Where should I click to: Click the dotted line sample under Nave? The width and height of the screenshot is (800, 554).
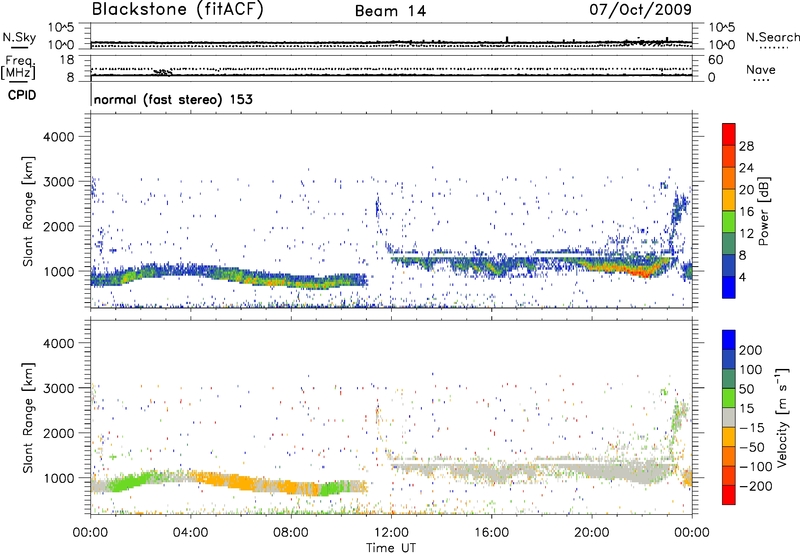tap(761, 80)
